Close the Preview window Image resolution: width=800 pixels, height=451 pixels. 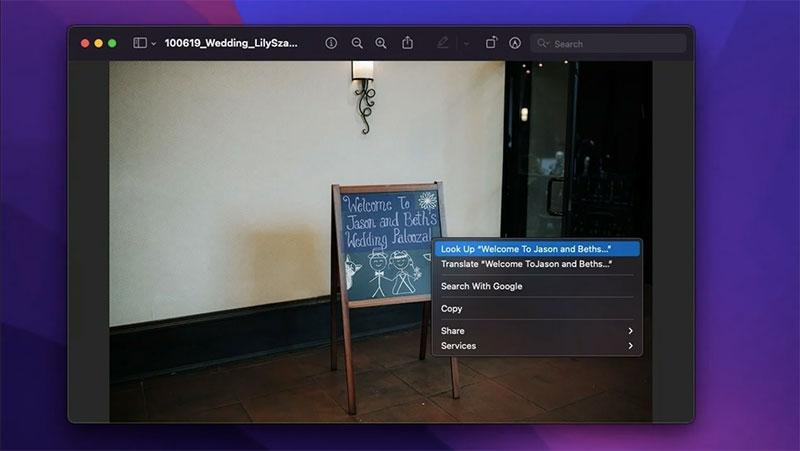[85, 43]
